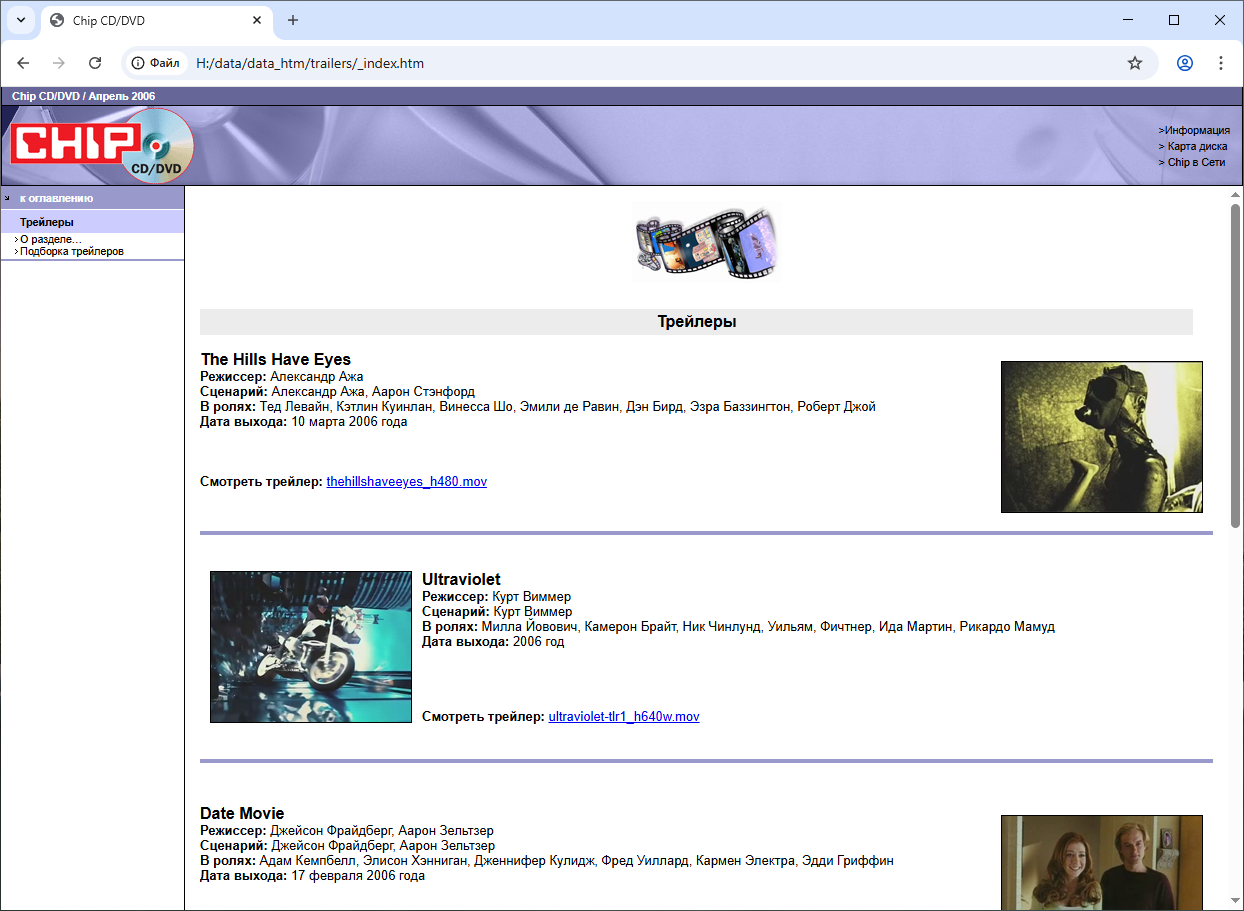Viewport: 1244px width, 911px height.
Task: Go forward to the next page
Action: pyautogui.click(x=59, y=63)
